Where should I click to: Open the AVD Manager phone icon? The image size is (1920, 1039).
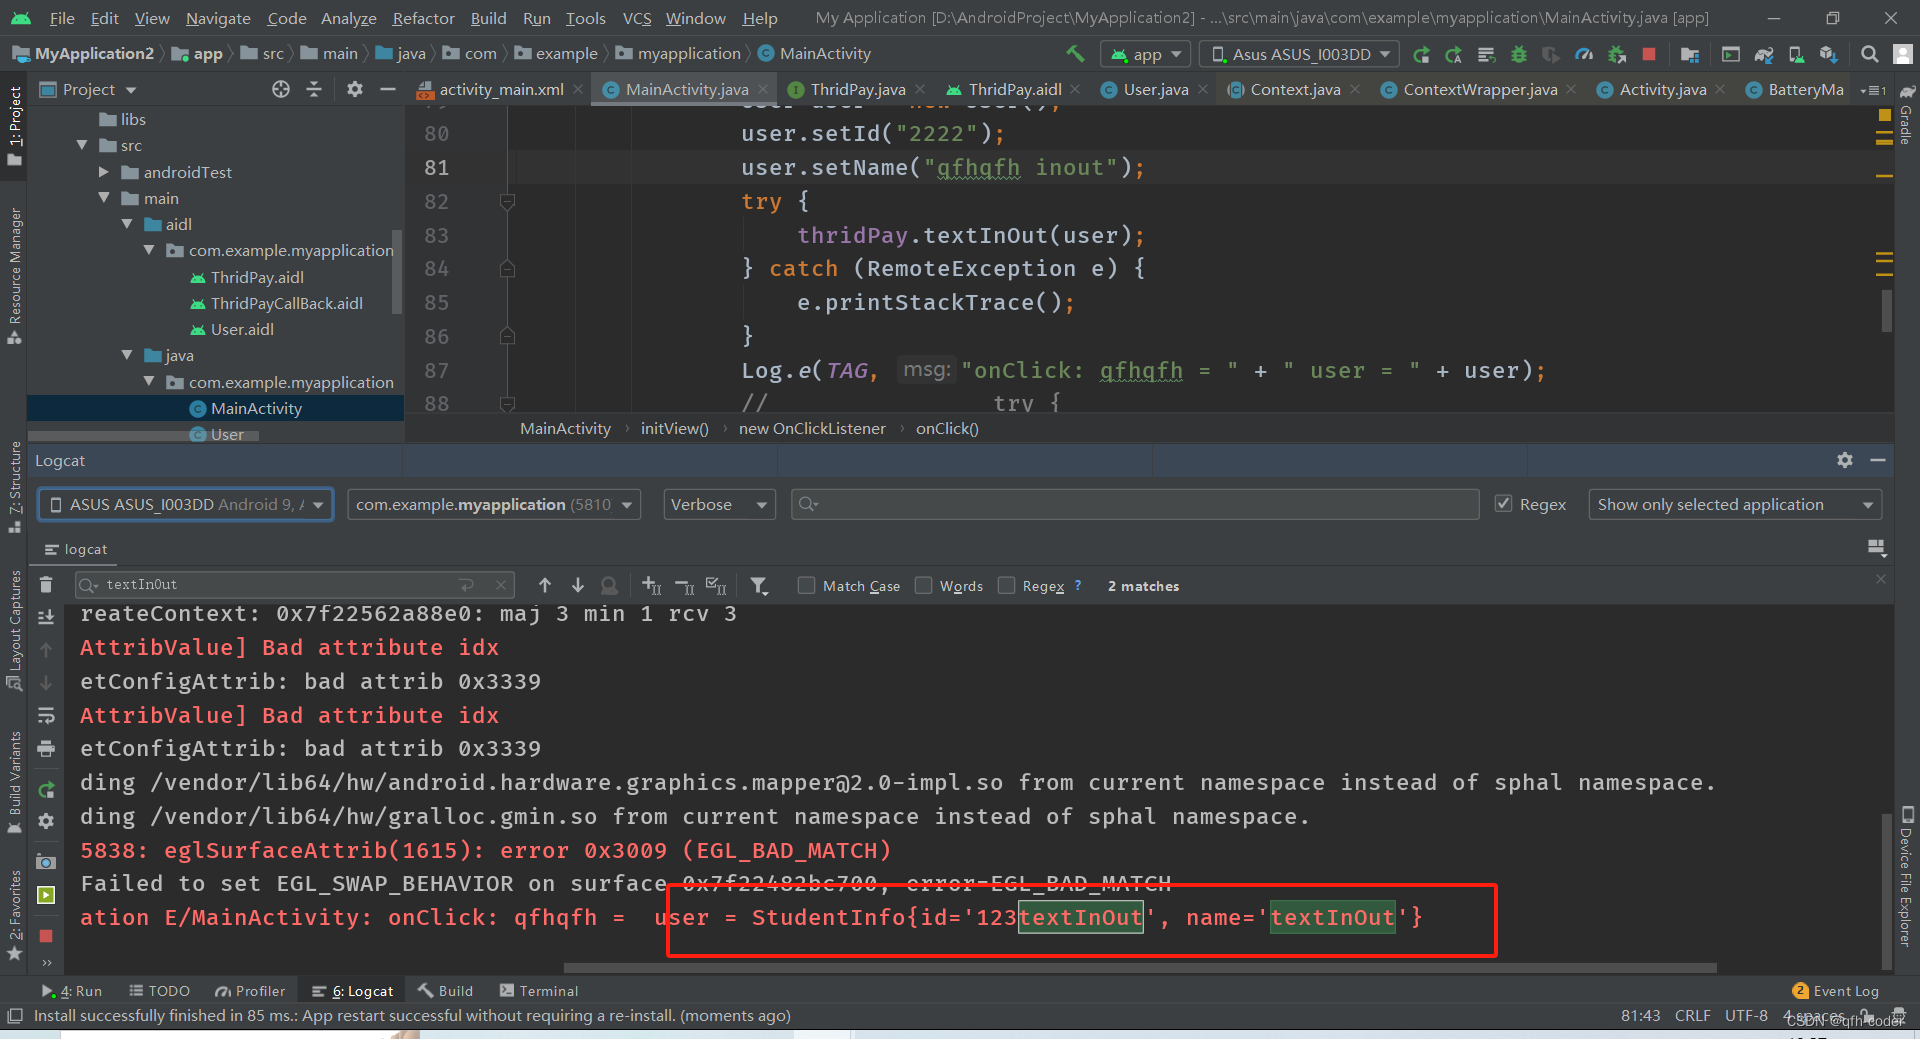coord(1796,54)
